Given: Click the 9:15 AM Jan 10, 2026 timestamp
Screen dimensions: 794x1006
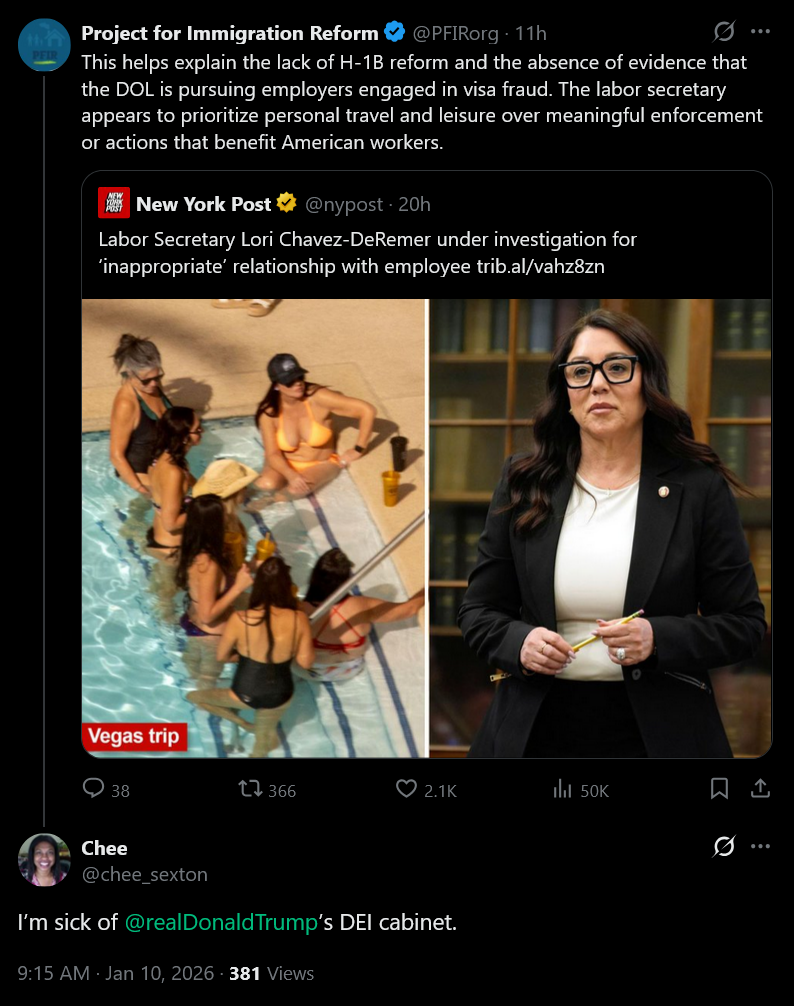Looking at the screenshot, I should point(115,973).
